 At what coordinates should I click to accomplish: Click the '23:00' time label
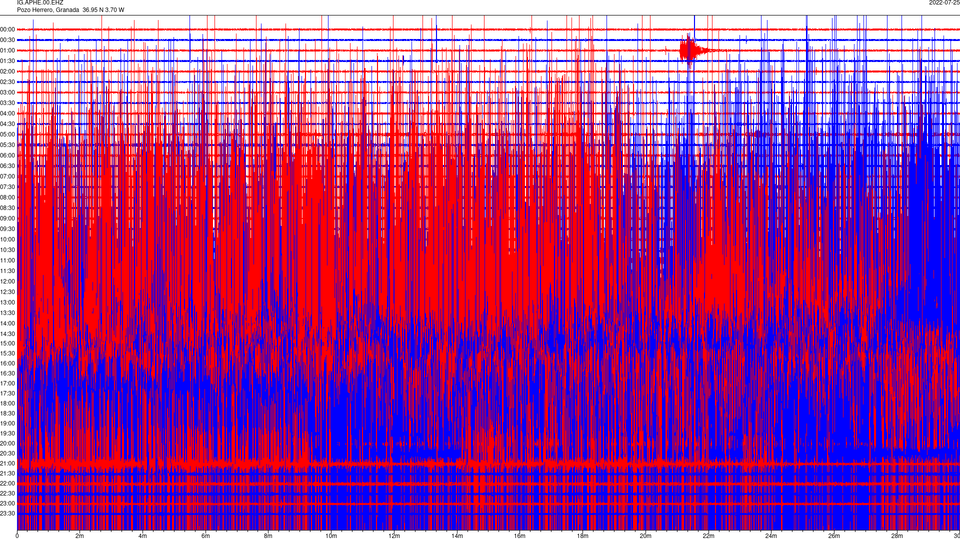click(7, 503)
